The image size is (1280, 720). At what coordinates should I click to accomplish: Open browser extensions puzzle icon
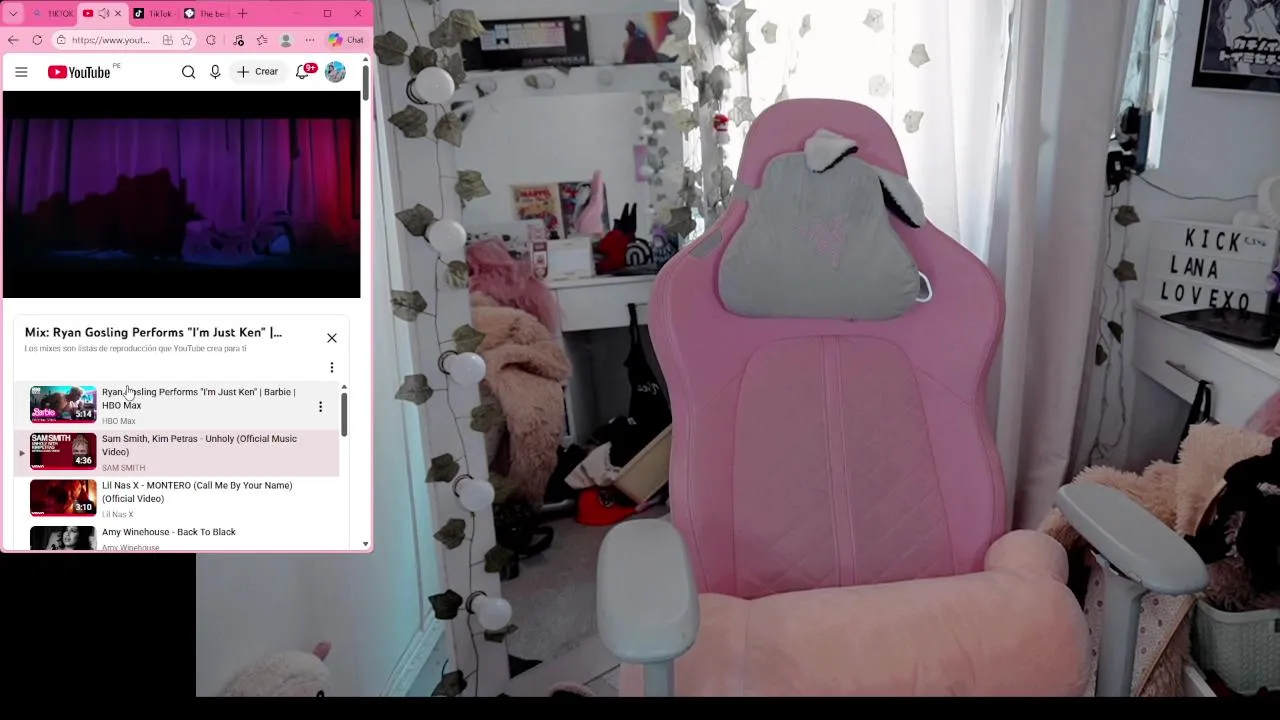pyautogui.click(x=211, y=40)
